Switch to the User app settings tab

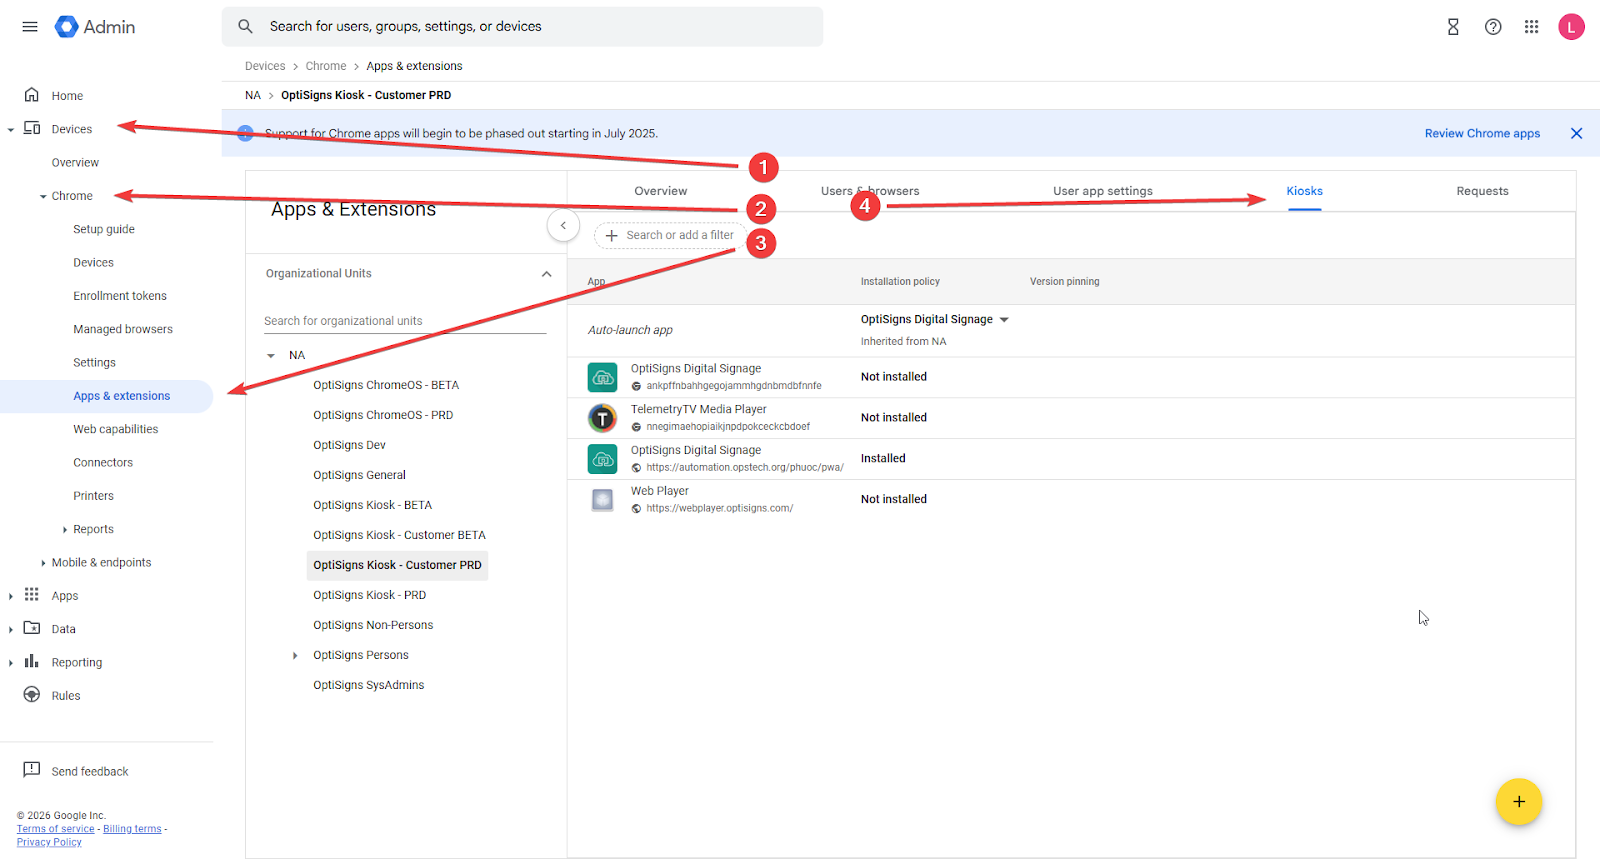[1102, 191]
